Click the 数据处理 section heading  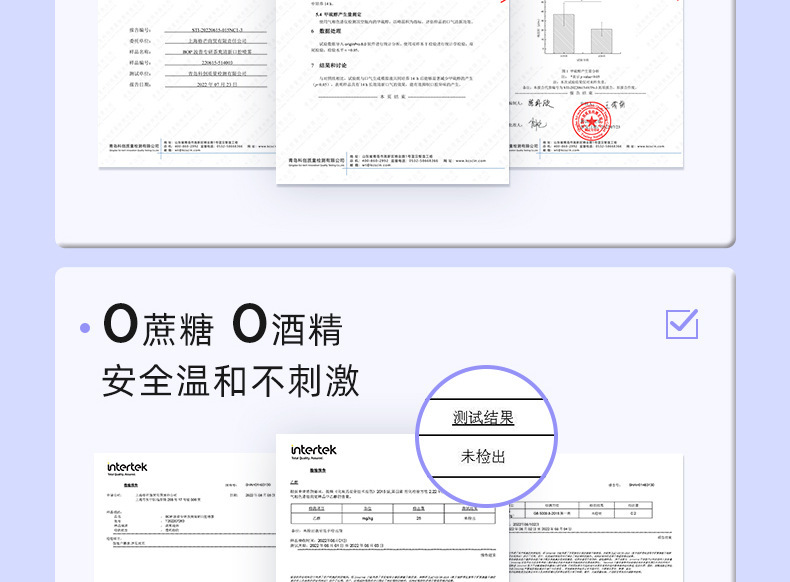(330, 31)
